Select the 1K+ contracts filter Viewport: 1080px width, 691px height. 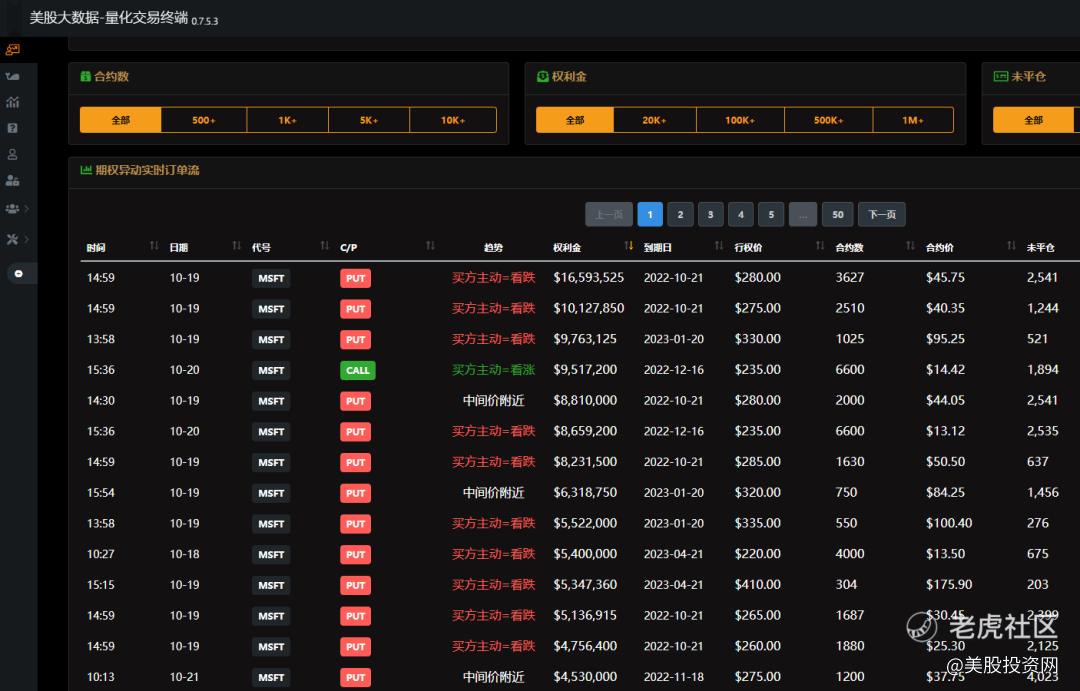click(x=288, y=120)
